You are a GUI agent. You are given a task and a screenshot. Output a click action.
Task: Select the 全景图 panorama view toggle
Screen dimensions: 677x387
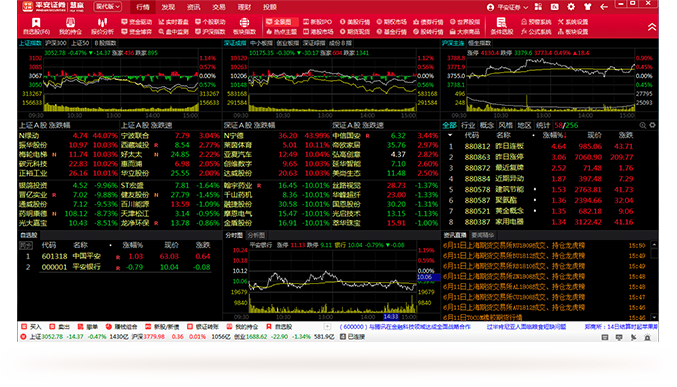pyautogui.click(x=282, y=22)
